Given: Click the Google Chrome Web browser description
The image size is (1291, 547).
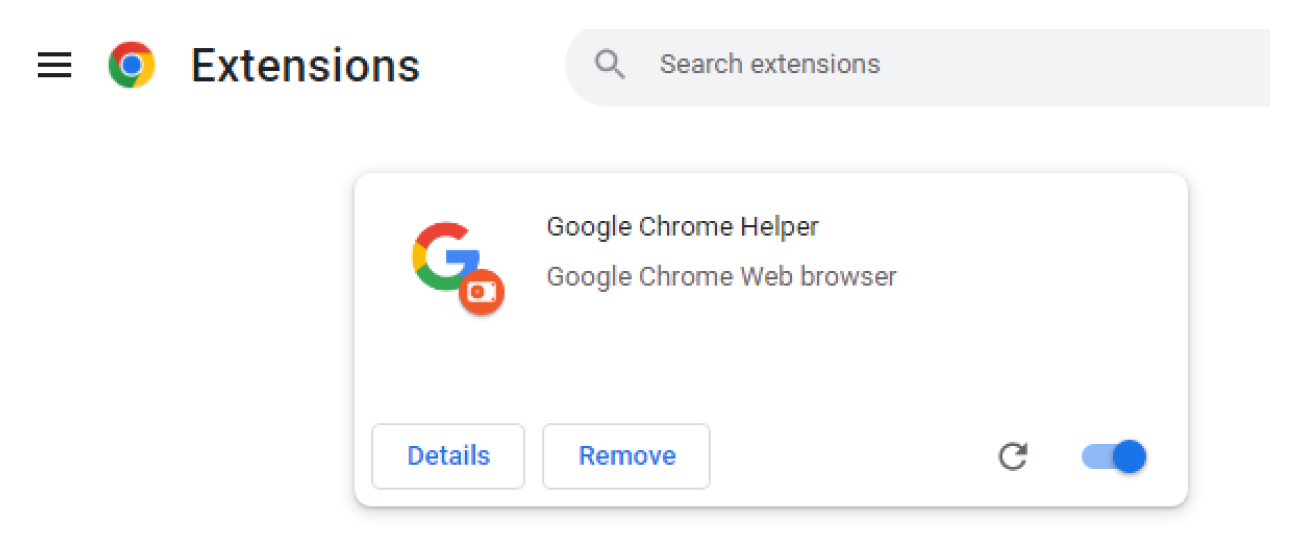Looking at the screenshot, I should tap(721, 276).
